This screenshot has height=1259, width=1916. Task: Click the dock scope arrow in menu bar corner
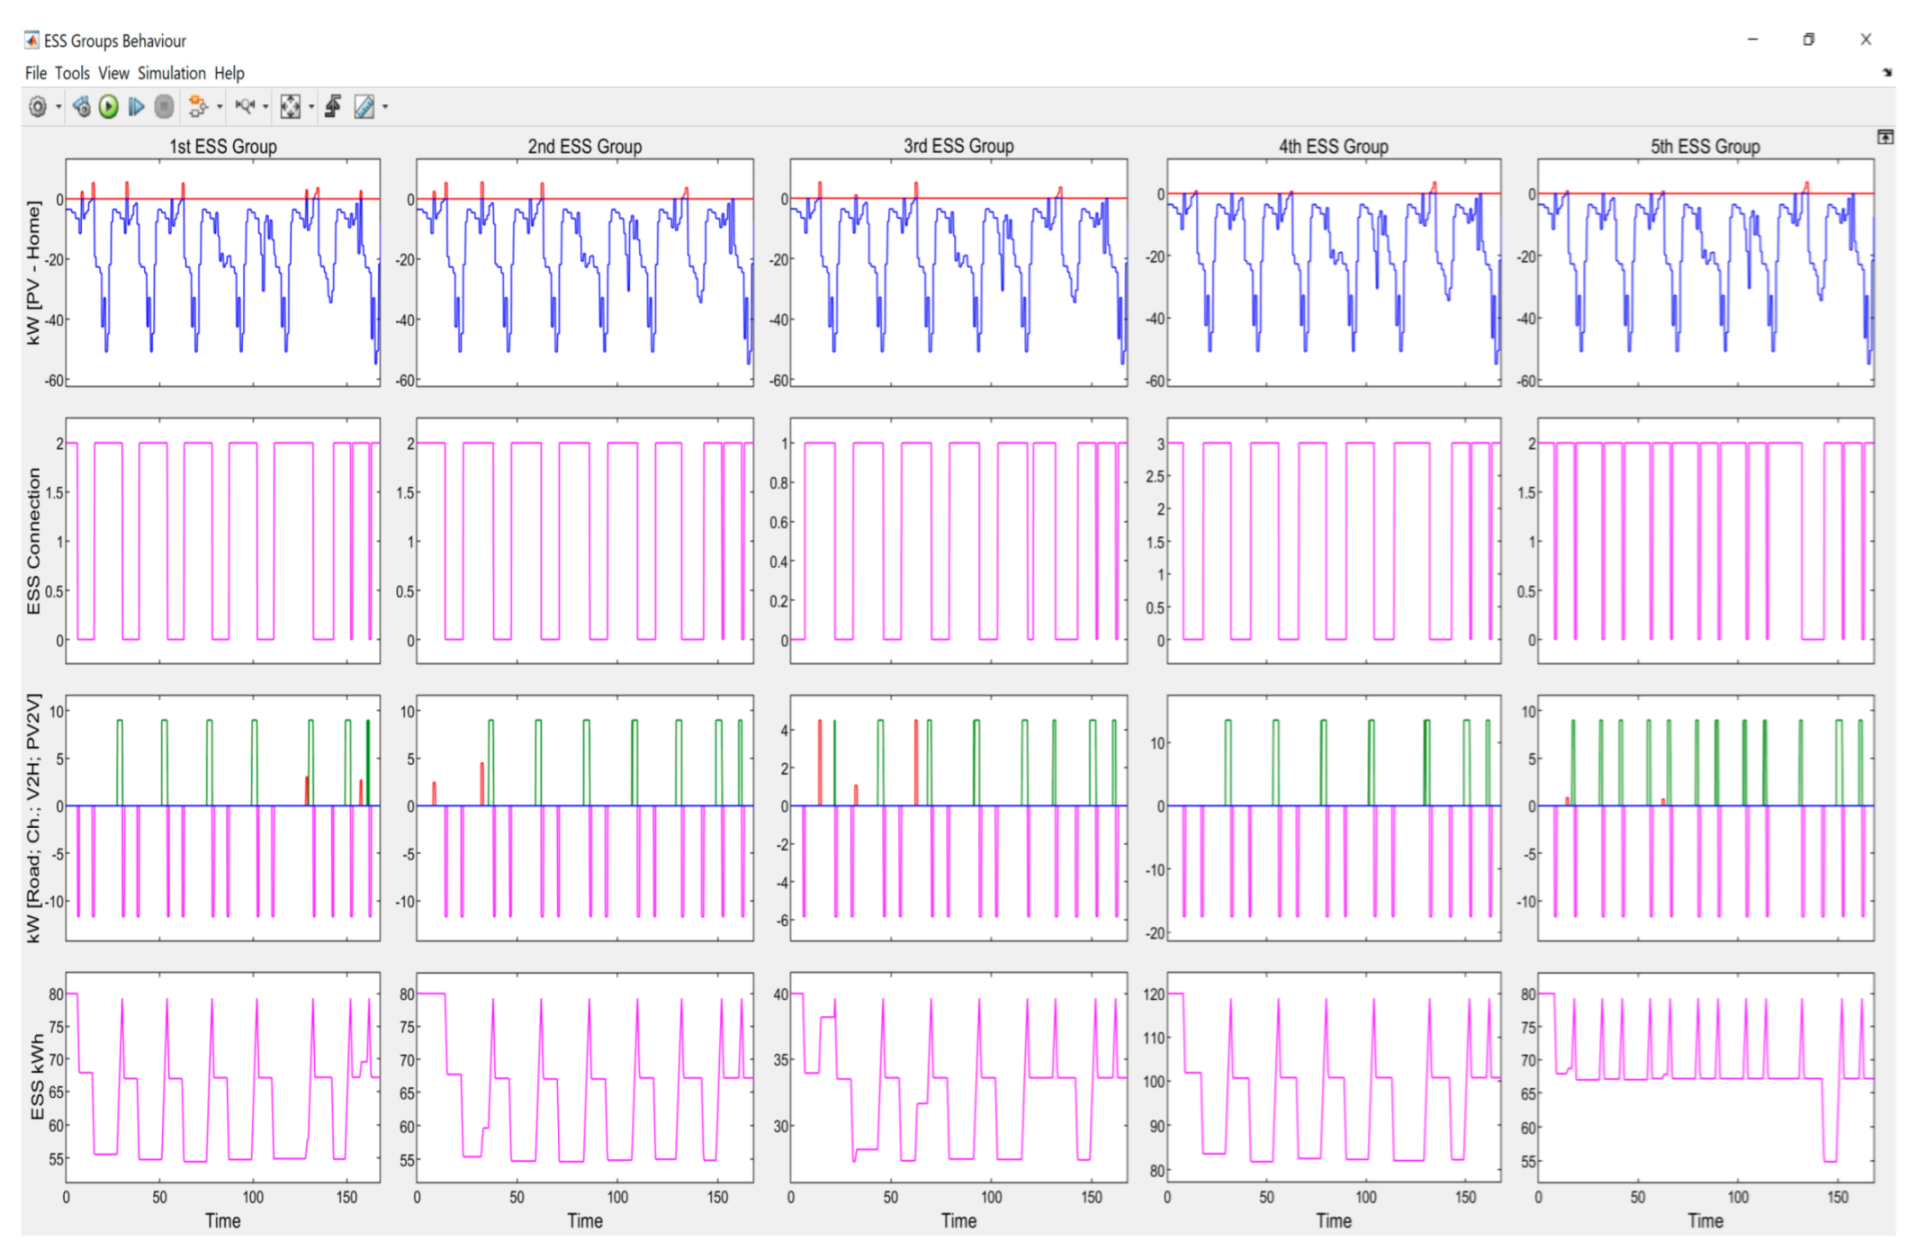tap(1887, 72)
